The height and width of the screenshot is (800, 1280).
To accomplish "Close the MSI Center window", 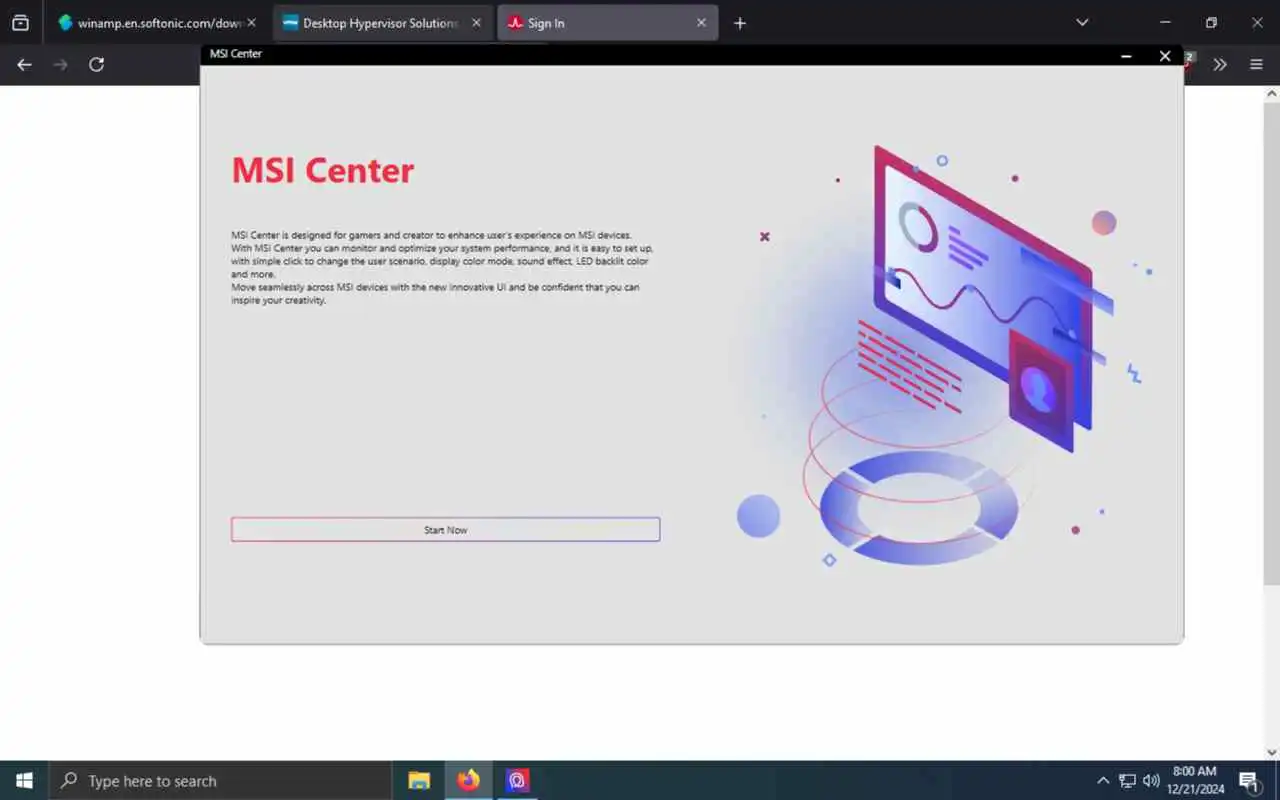I will pyautogui.click(x=1165, y=56).
